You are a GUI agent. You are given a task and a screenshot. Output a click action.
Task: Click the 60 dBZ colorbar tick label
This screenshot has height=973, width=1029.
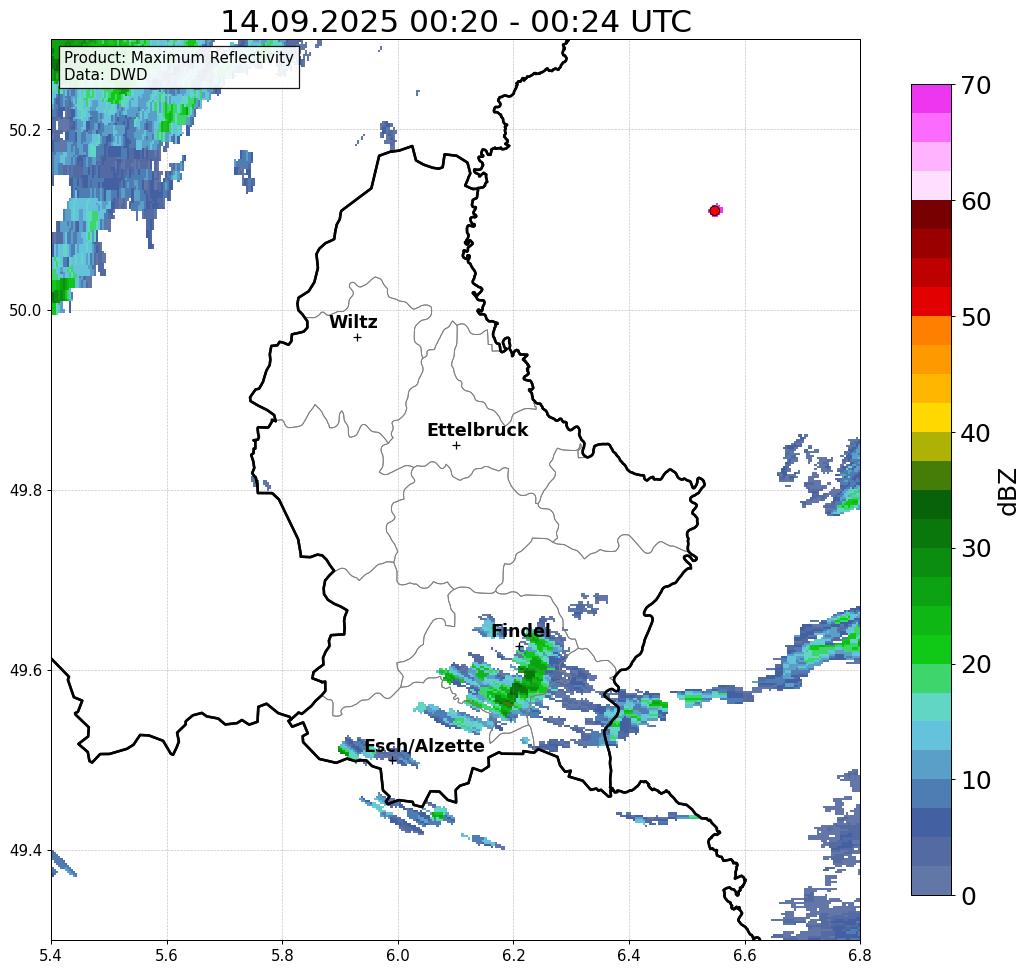pyautogui.click(x=976, y=201)
